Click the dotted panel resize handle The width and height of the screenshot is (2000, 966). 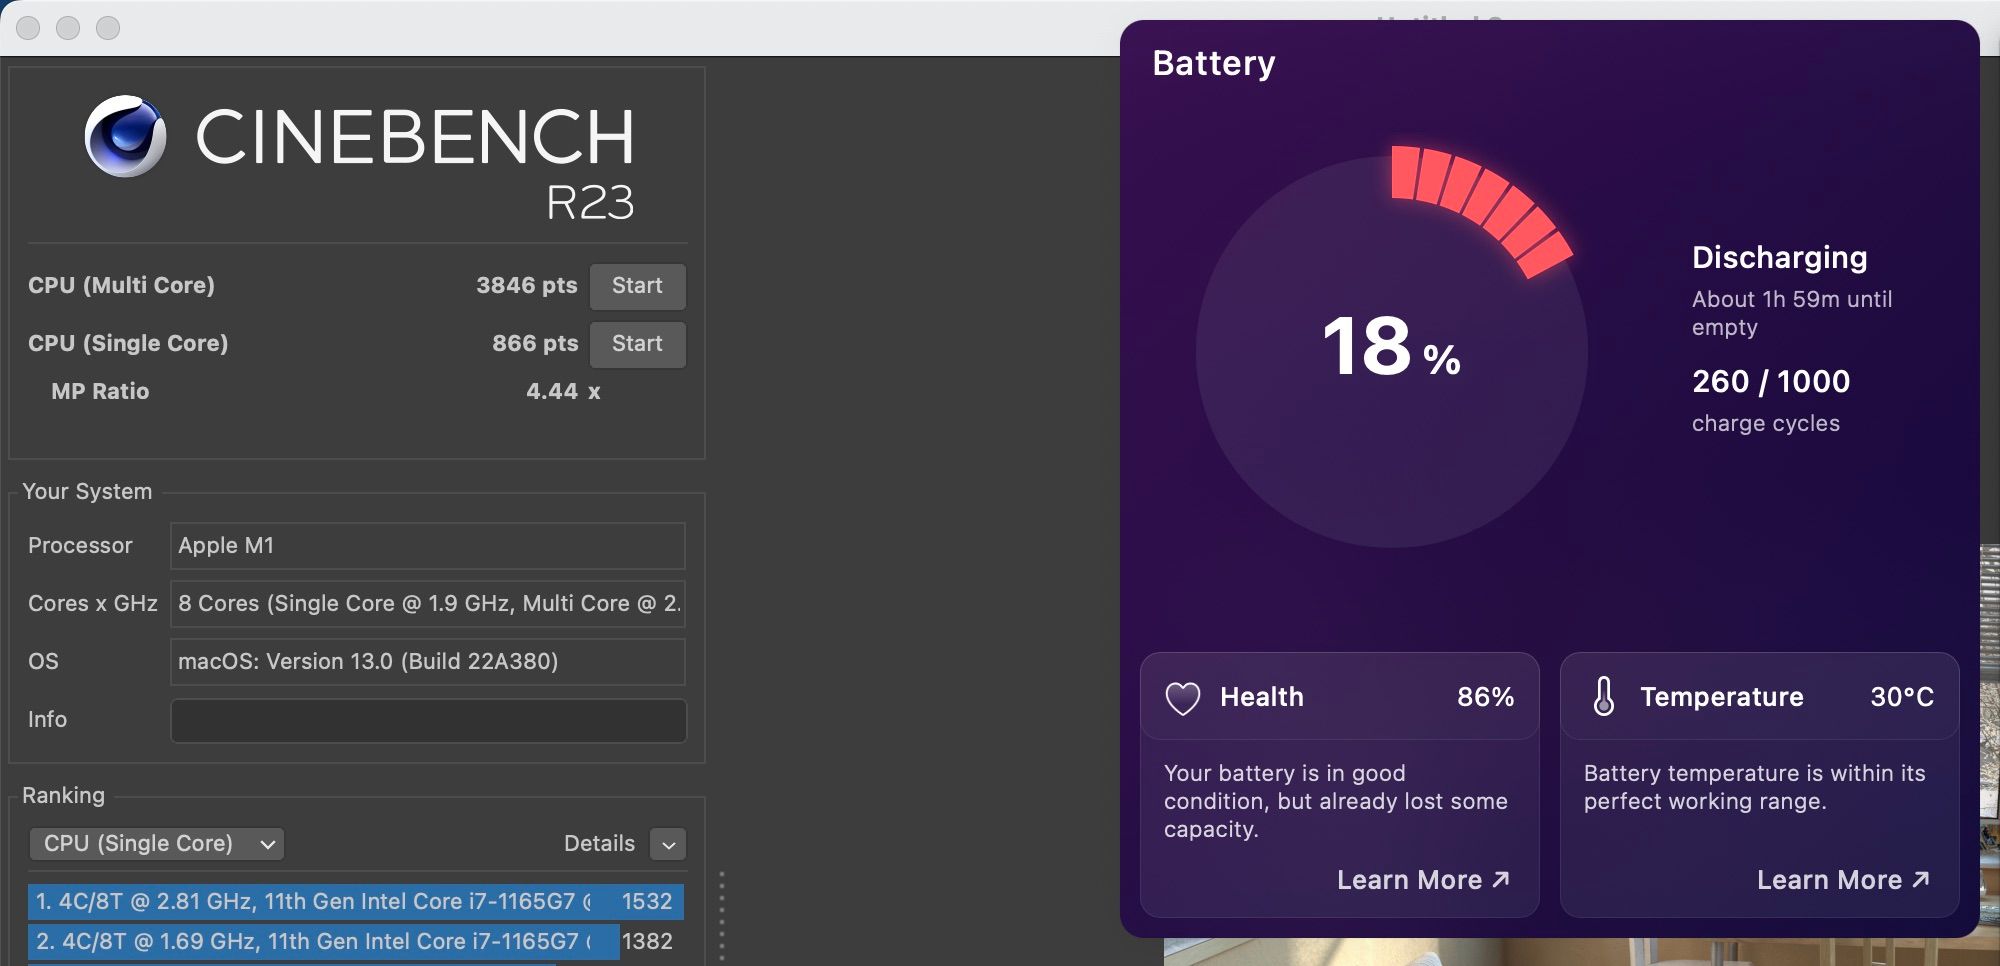coord(721,915)
